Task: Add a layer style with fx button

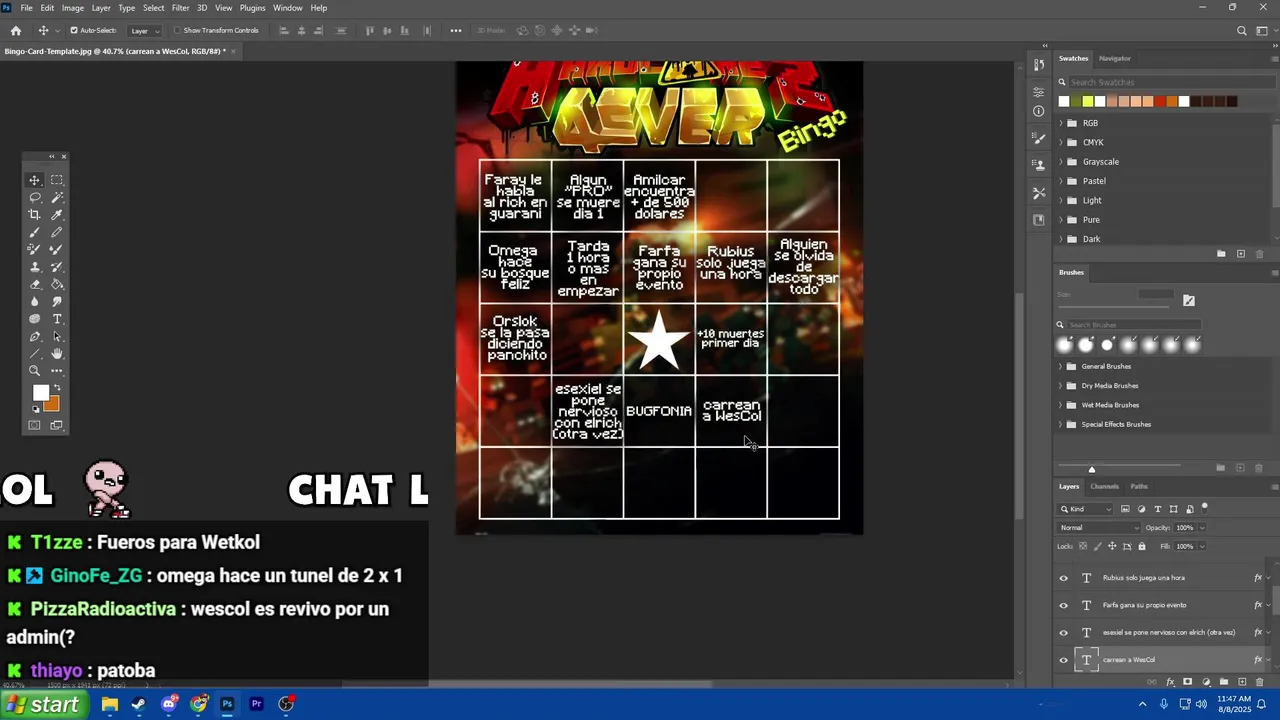Action: point(1170,682)
